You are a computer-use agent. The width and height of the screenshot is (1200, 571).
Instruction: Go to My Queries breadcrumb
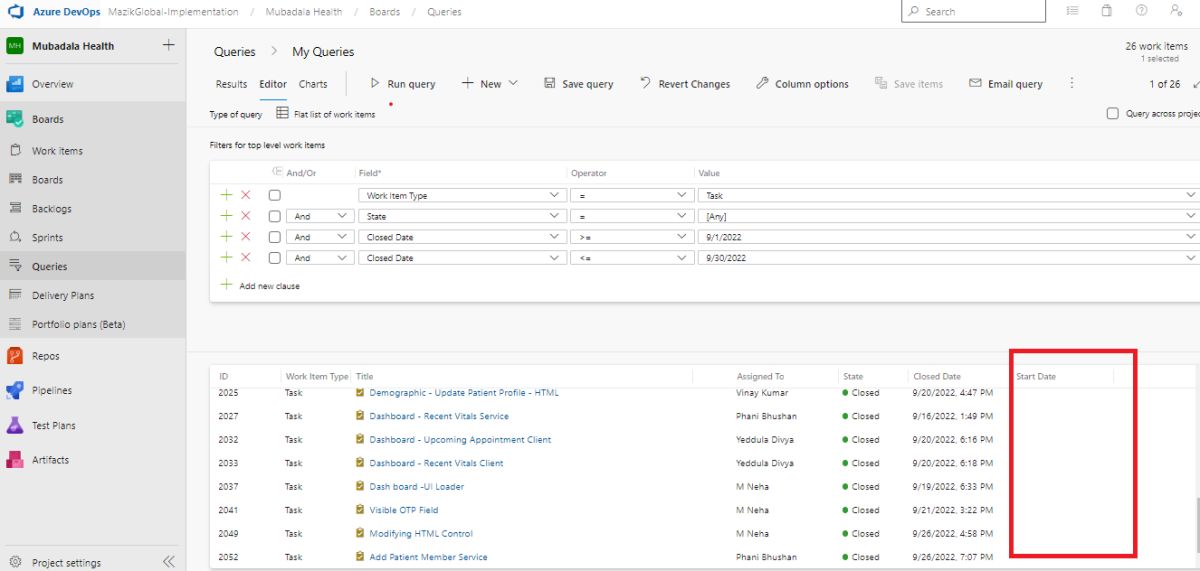tap(323, 52)
